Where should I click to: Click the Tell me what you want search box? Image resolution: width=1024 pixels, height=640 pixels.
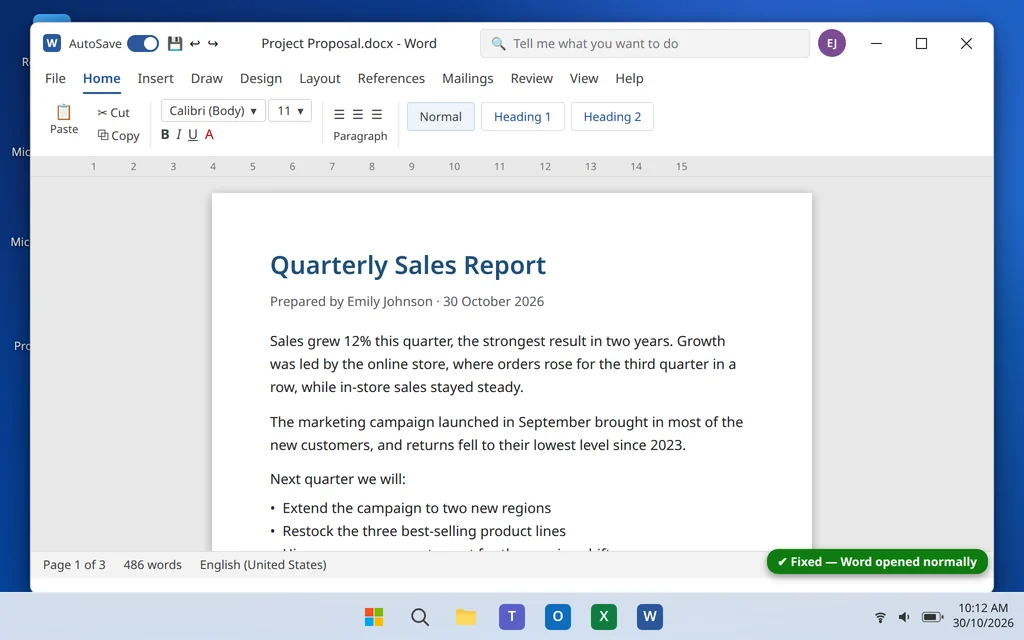[x=645, y=43]
